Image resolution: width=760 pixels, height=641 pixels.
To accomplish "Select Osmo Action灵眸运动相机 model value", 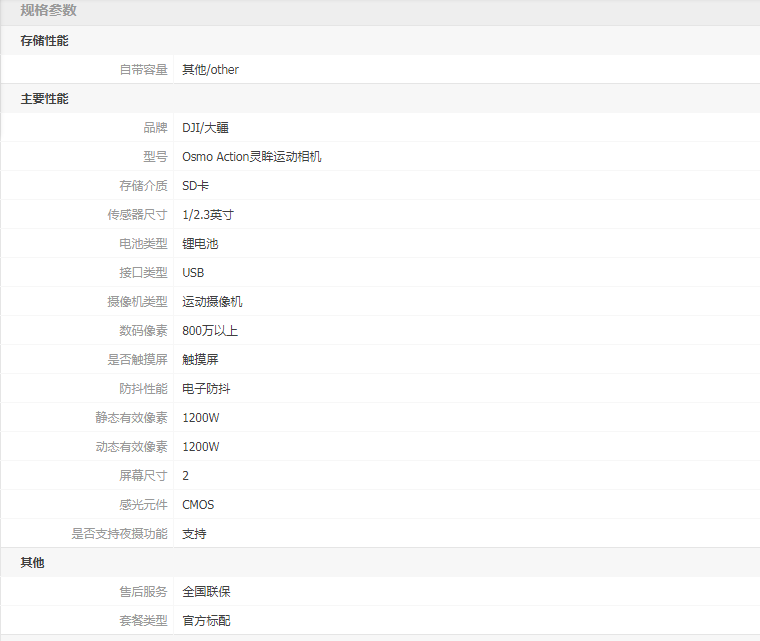I will (x=252, y=157).
